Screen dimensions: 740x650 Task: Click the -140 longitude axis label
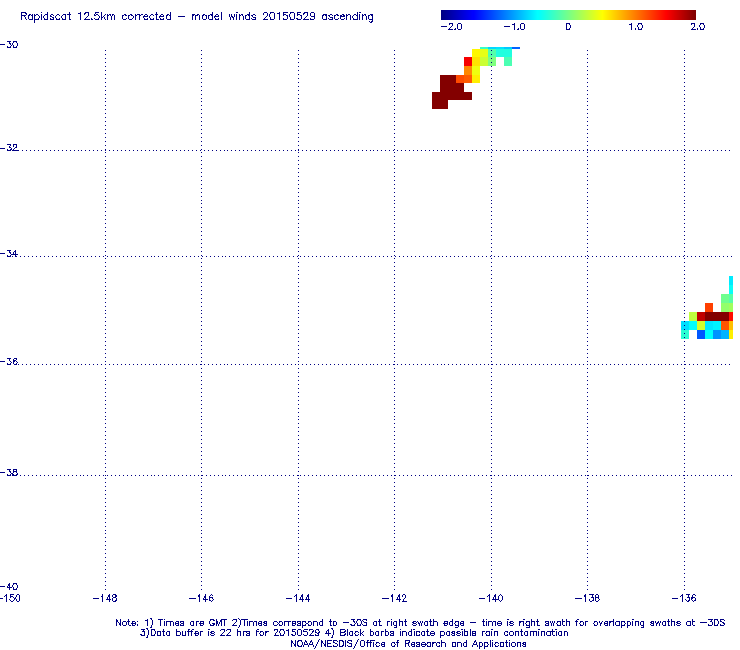pyautogui.click(x=491, y=599)
